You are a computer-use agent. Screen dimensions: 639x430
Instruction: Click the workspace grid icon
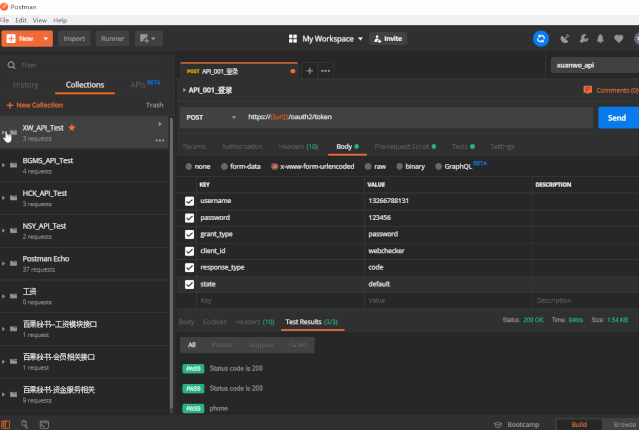pos(293,39)
